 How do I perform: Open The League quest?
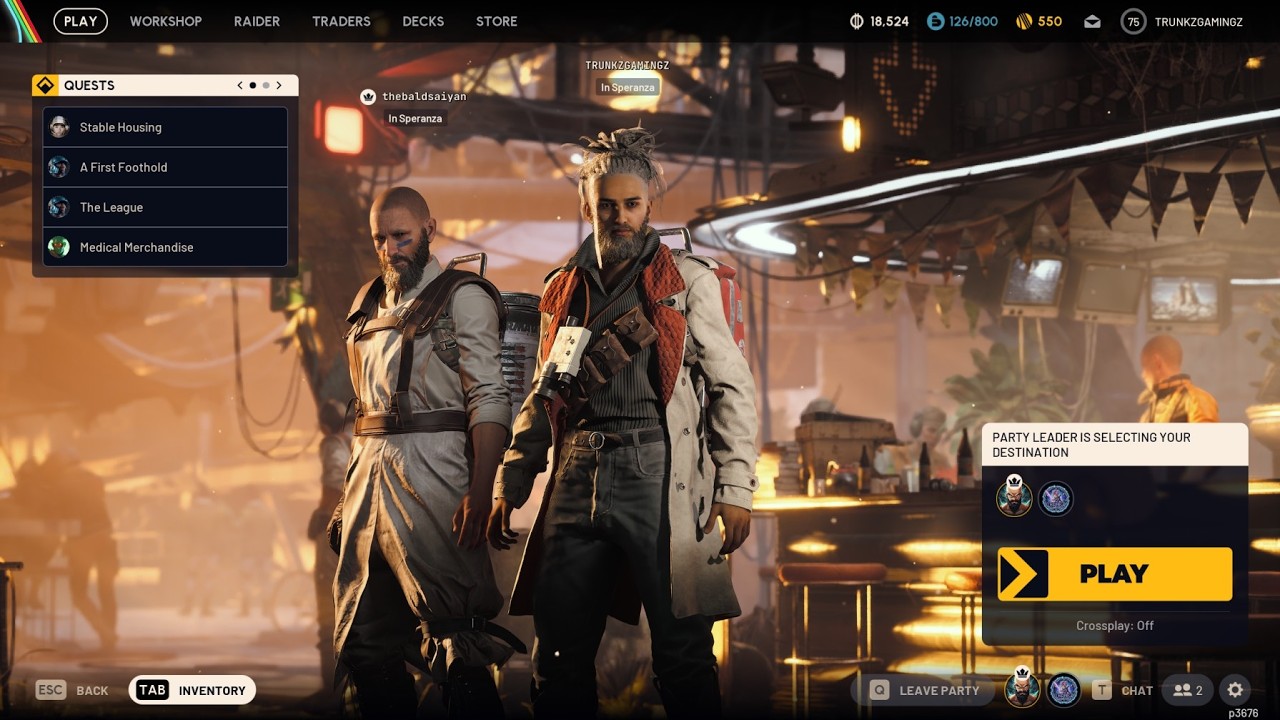pyautogui.click(x=165, y=207)
